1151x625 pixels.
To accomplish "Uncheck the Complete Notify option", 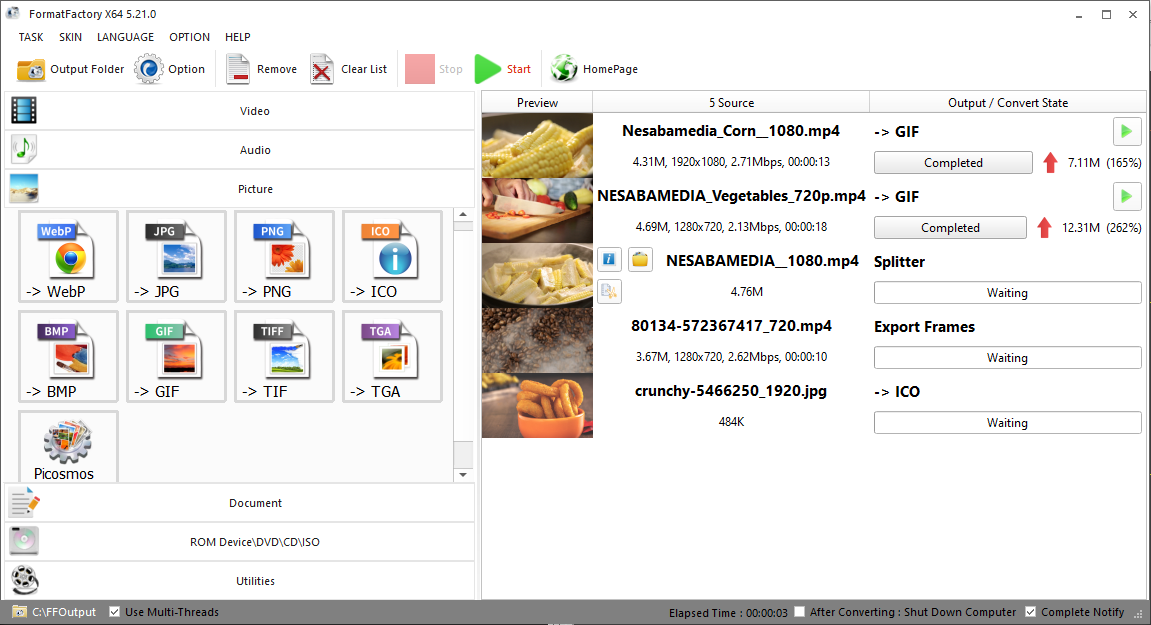I will point(1031,612).
